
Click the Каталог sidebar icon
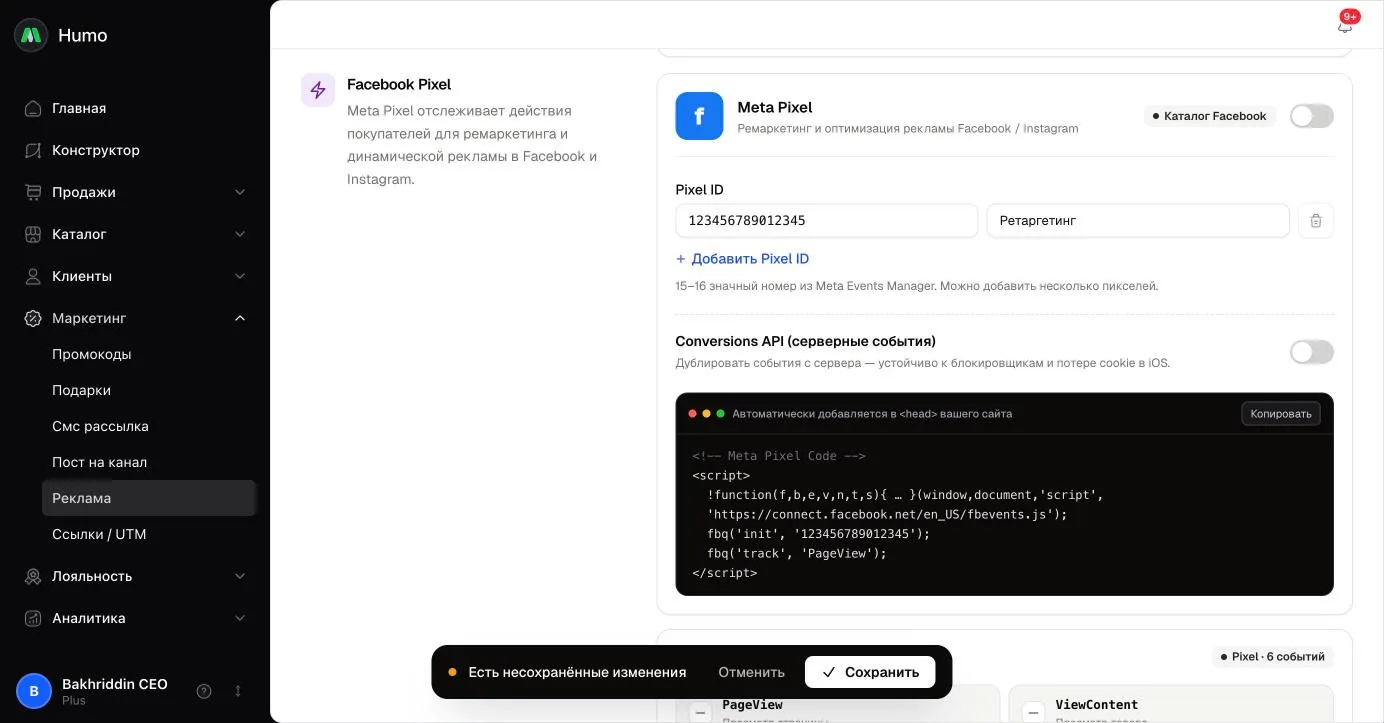(x=33, y=234)
